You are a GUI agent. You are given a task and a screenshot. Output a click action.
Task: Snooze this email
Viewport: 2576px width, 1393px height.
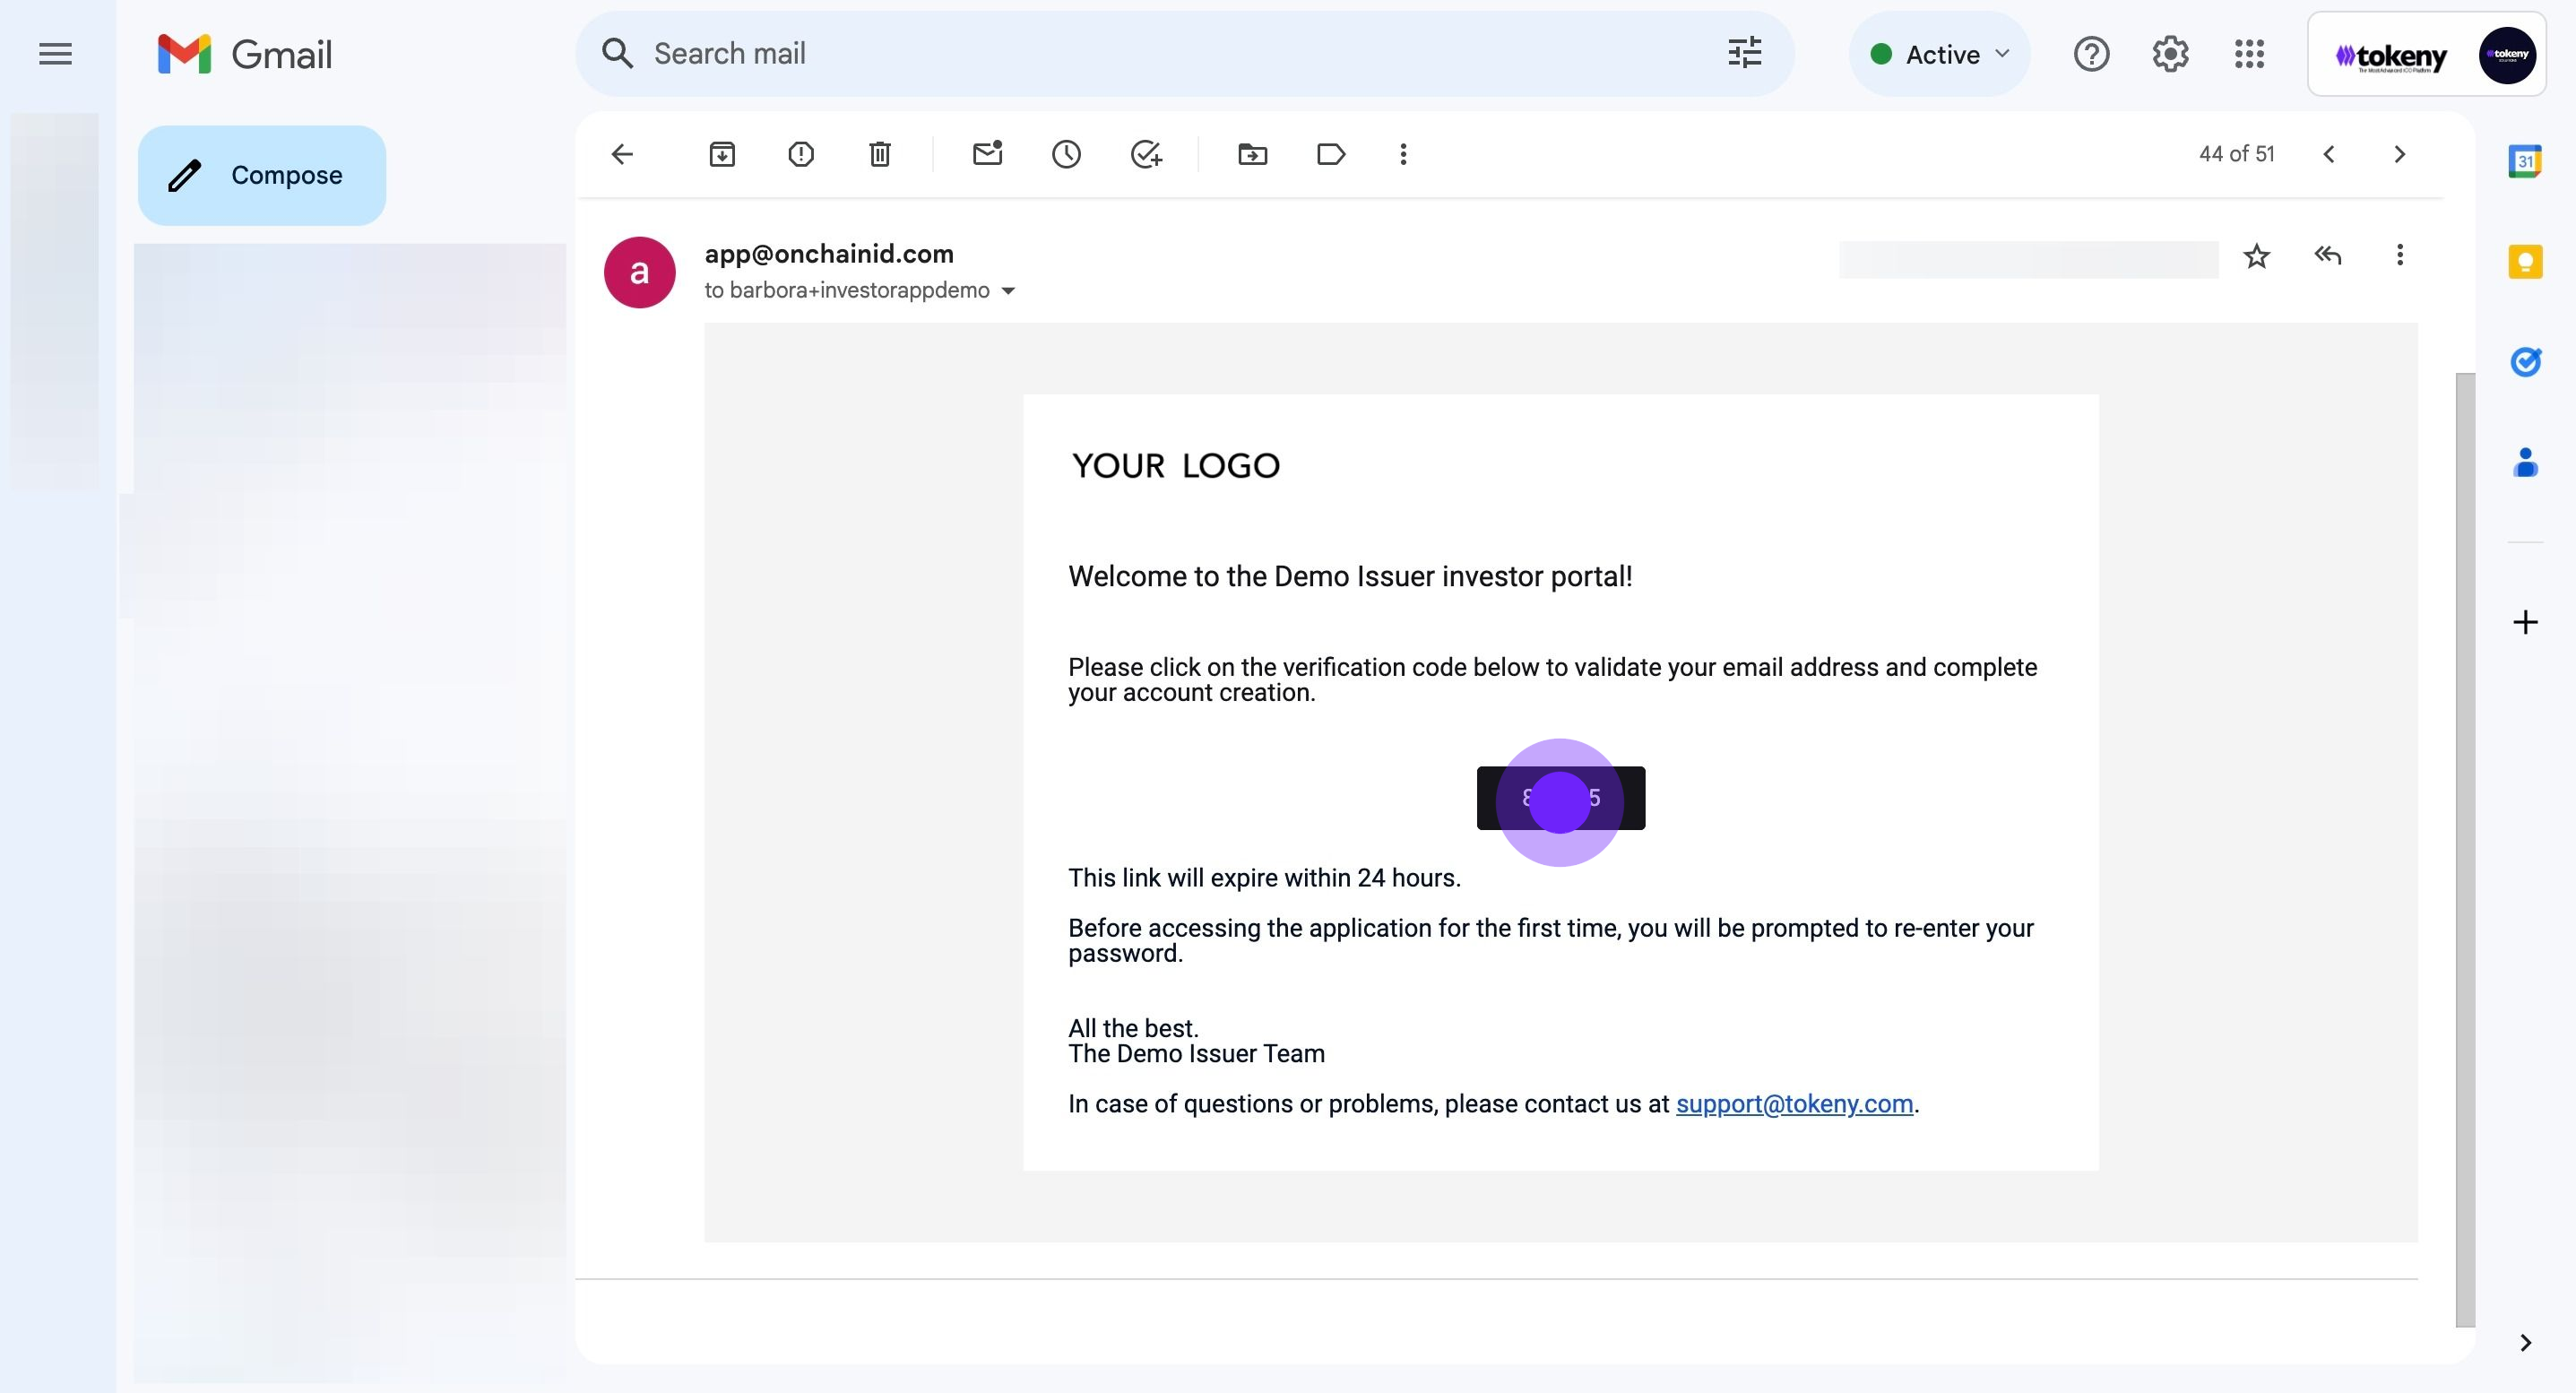[1066, 154]
